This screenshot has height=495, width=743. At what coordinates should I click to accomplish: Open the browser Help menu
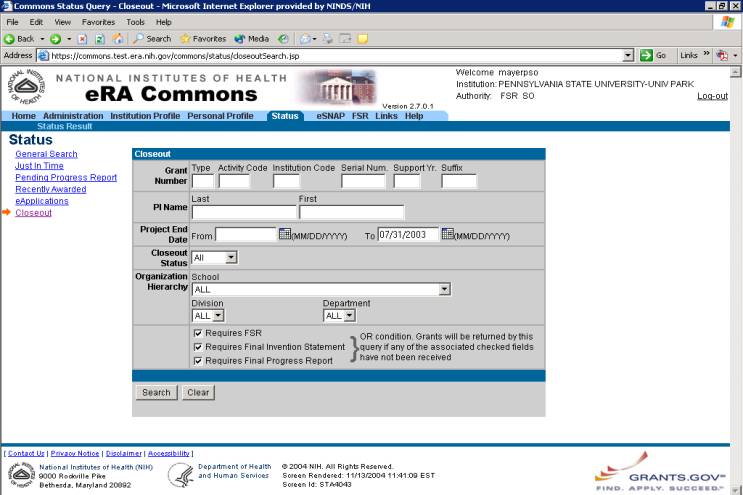pyautogui.click(x=163, y=22)
